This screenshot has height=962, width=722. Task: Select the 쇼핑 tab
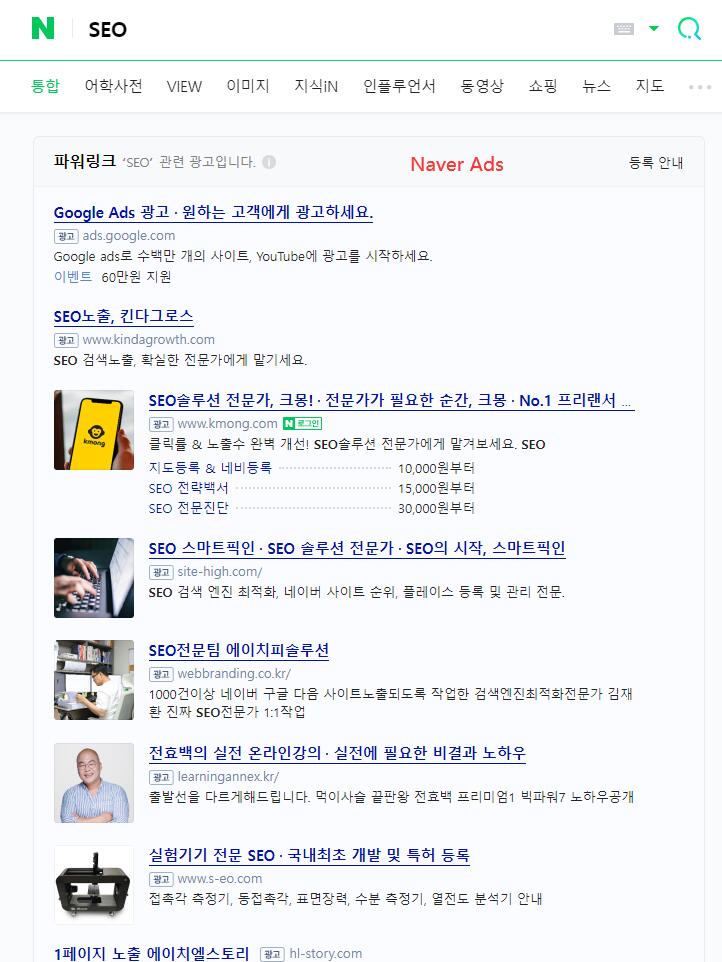(543, 86)
